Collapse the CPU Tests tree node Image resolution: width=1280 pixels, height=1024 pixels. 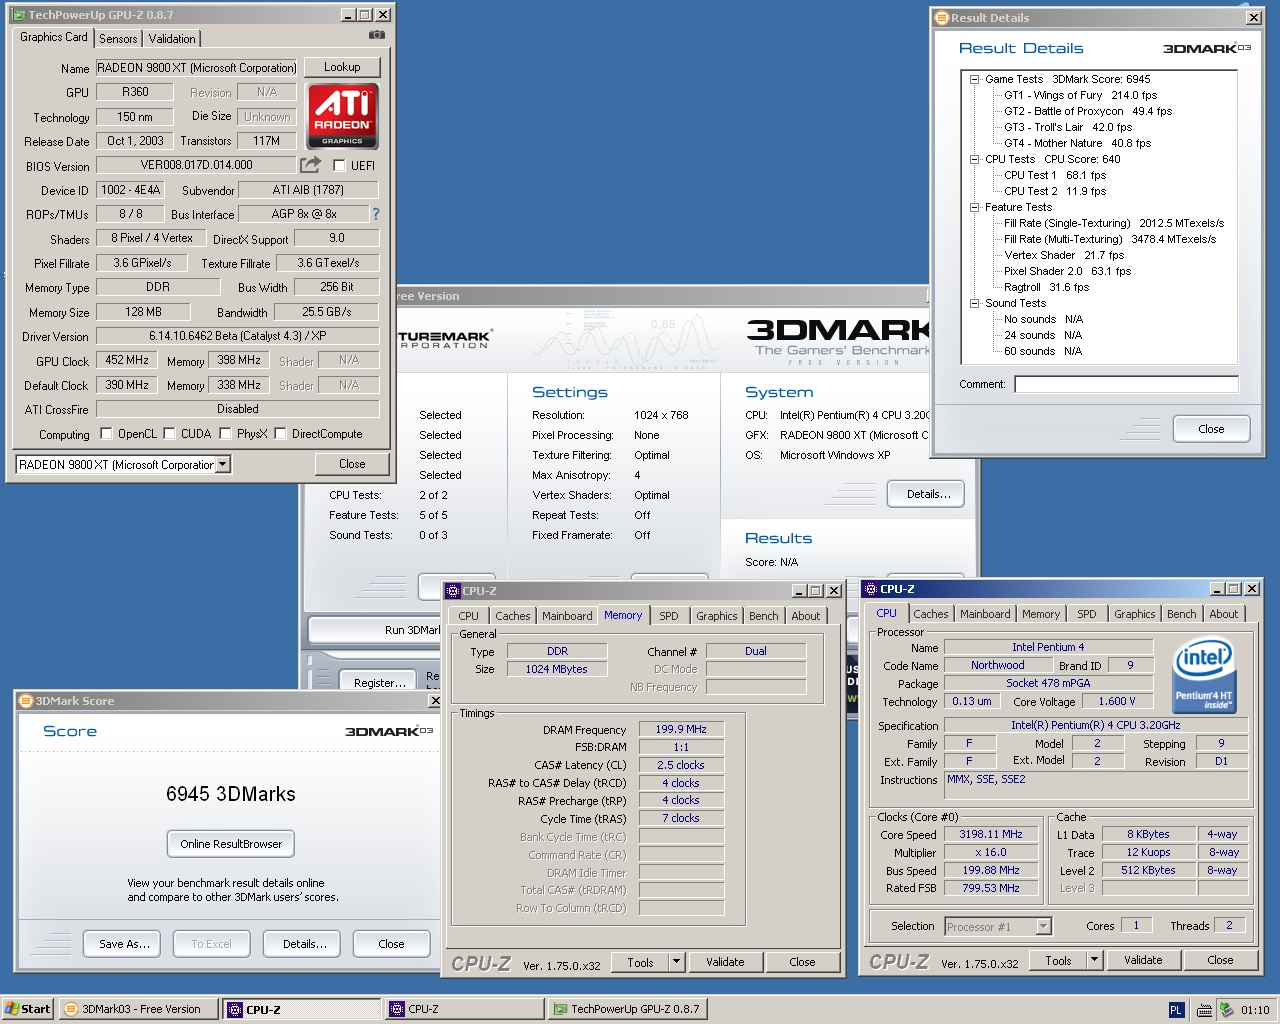[974, 159]
